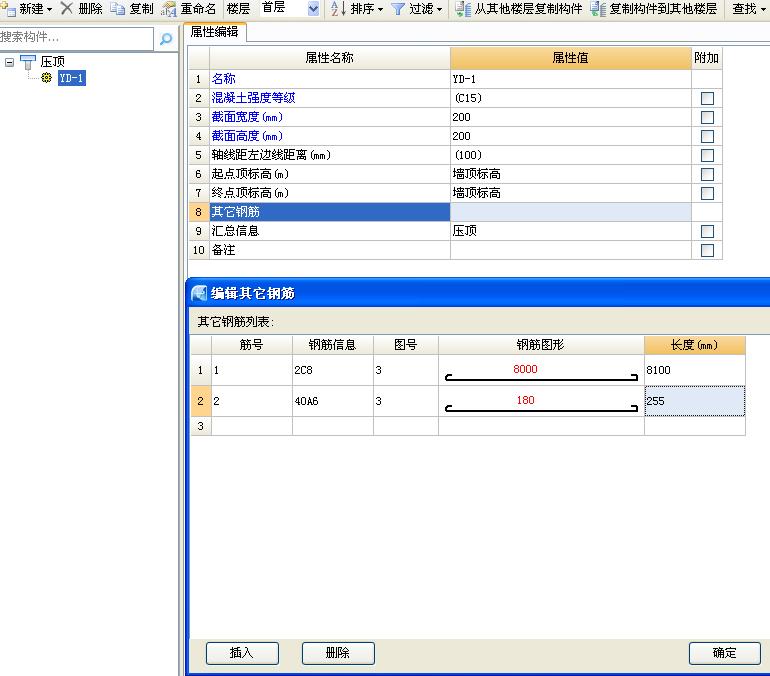Select rebar list row number 3
770x676 pixels.
[200, 426]
